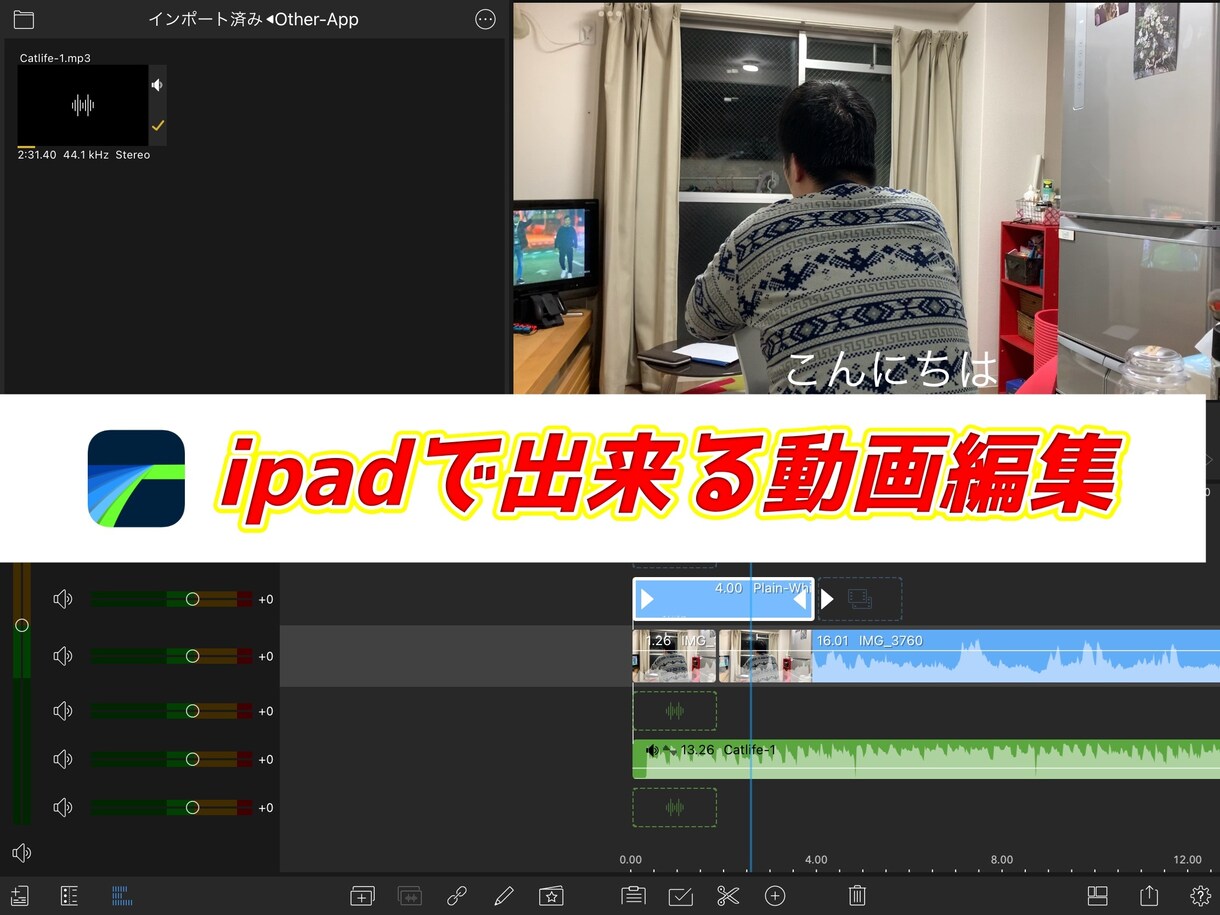The image size is (1220, 915).
Task: Toggle the track headers list icon
Action: tap(69, 896)
